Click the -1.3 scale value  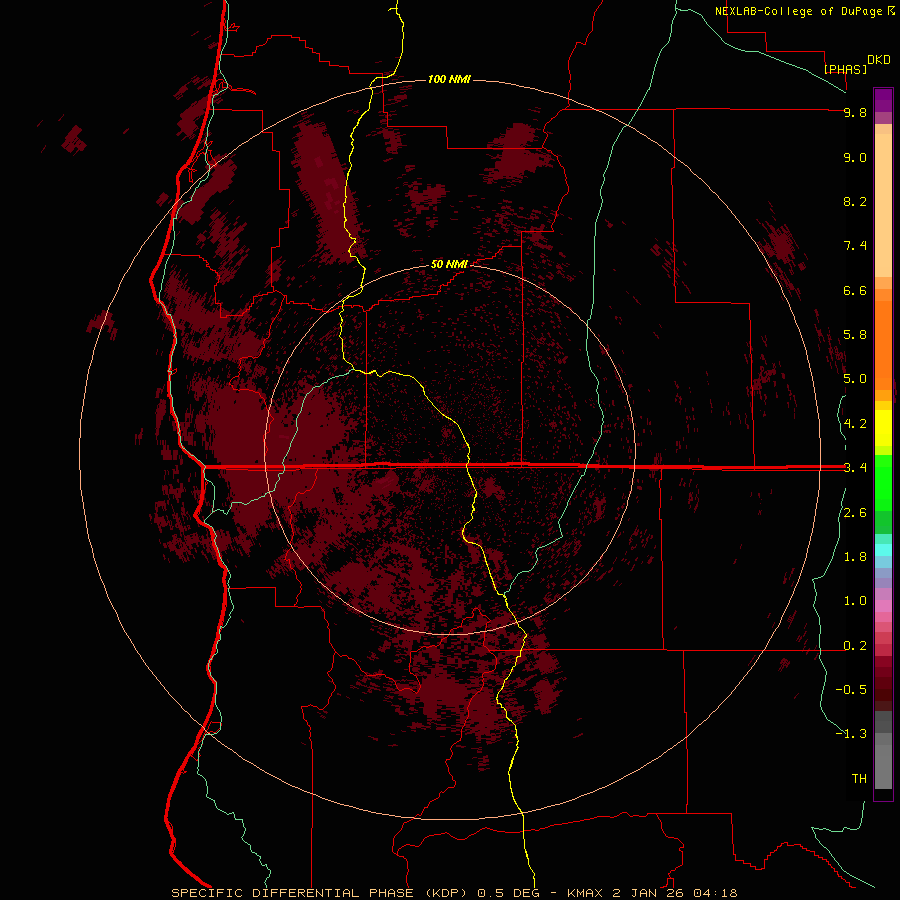851,734
